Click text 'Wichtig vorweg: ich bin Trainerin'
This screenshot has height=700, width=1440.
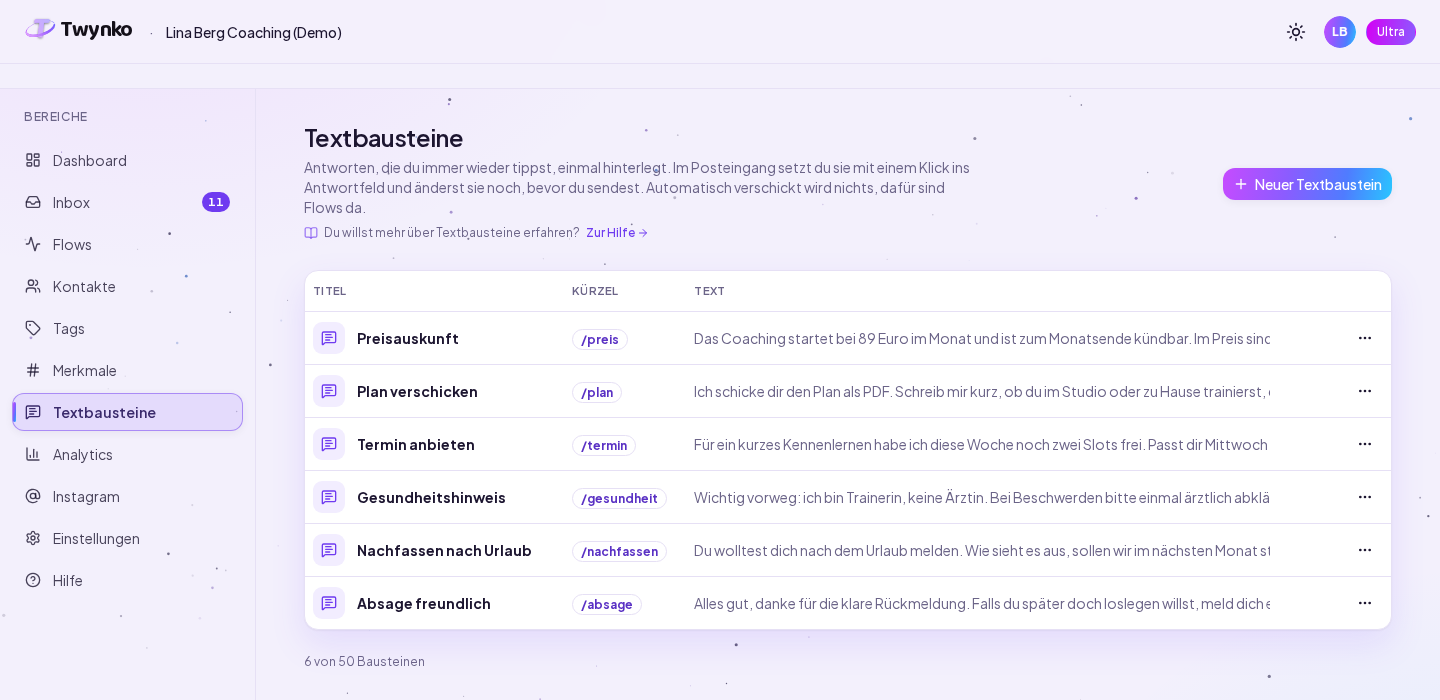click(982, 497)
